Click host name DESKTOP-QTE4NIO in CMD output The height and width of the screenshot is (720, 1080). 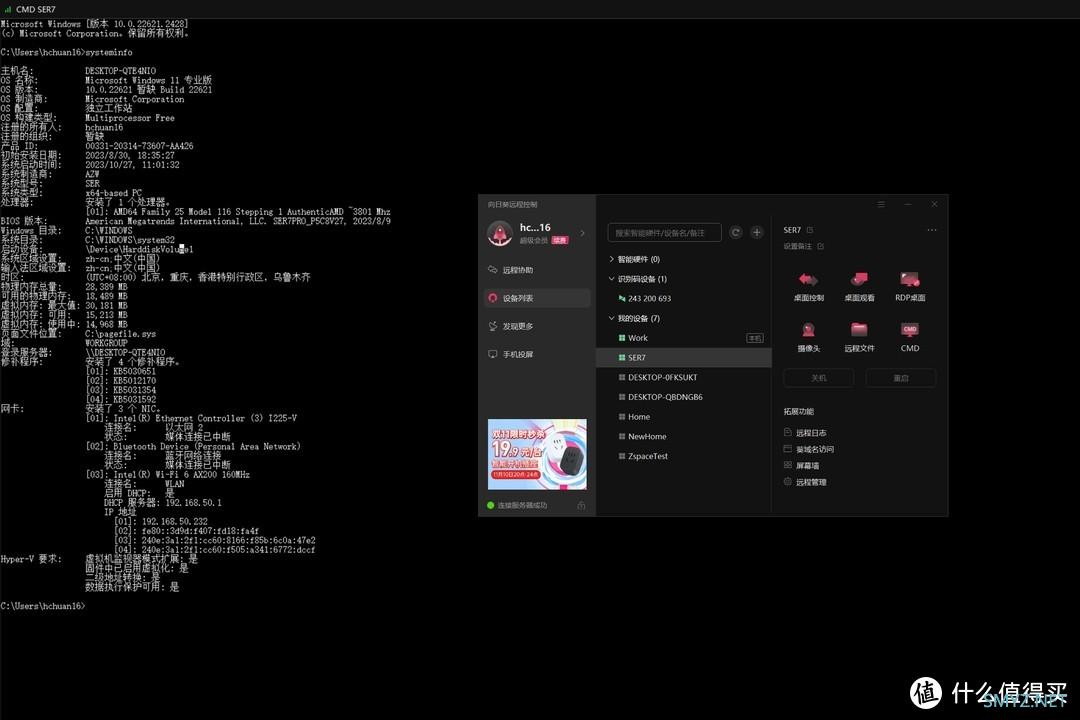pos(121,71)
